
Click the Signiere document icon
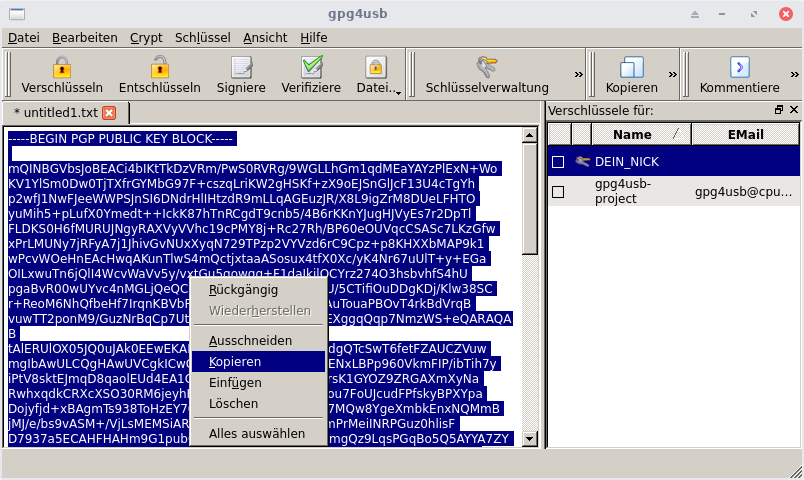(x=241, y=67)
